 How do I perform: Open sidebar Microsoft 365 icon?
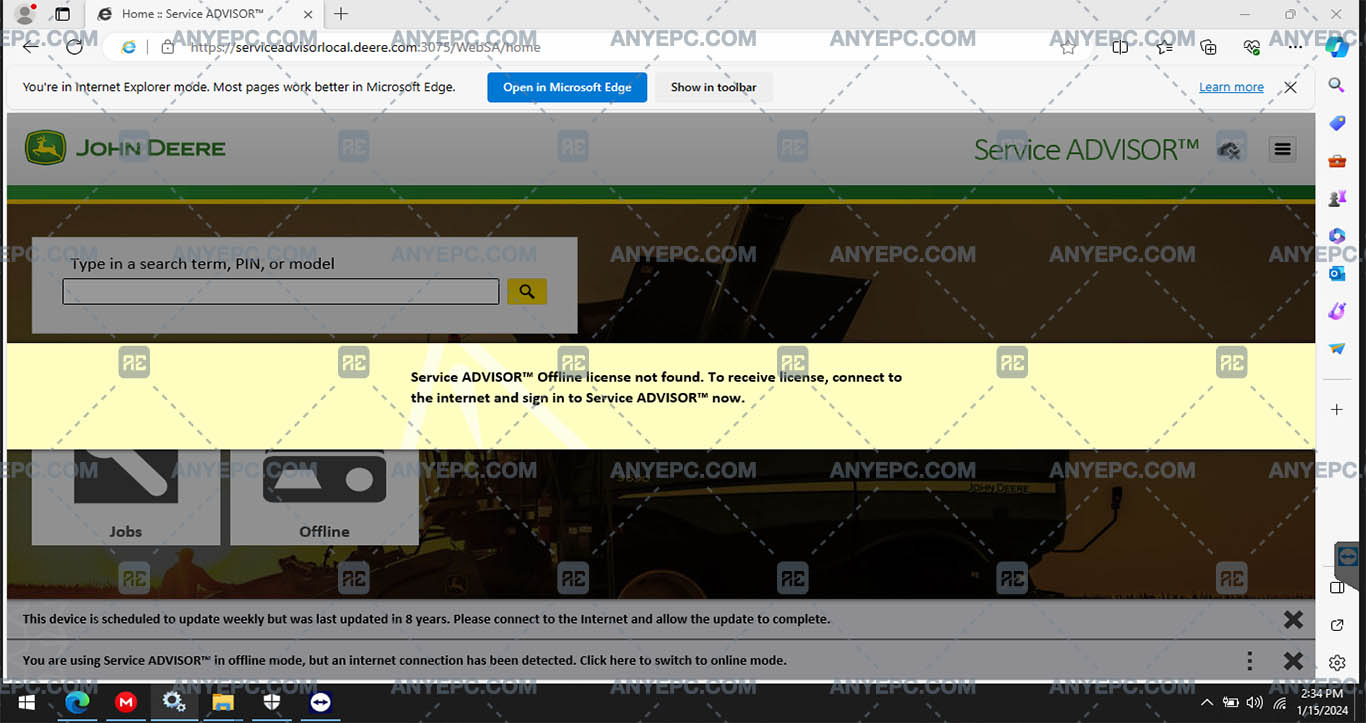tap(1337, 236)
